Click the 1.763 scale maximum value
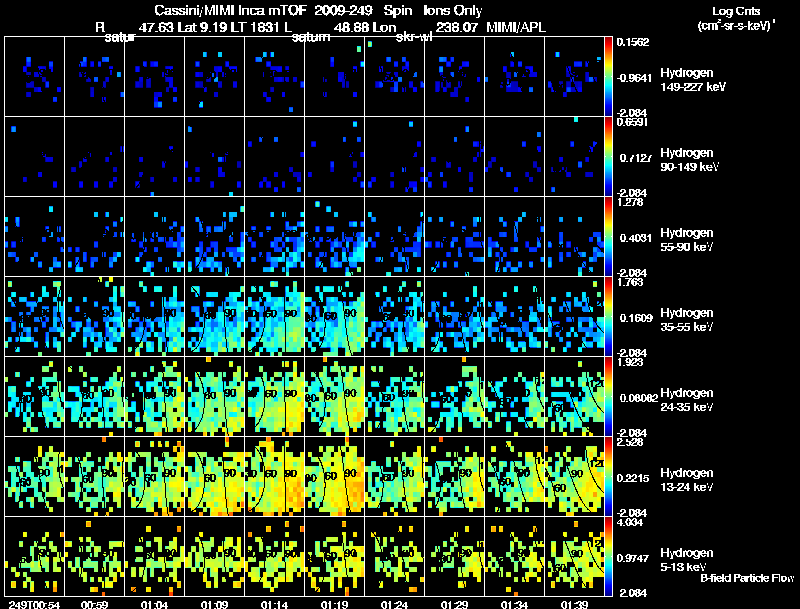 pyautogui.click(x=630, y=283)
